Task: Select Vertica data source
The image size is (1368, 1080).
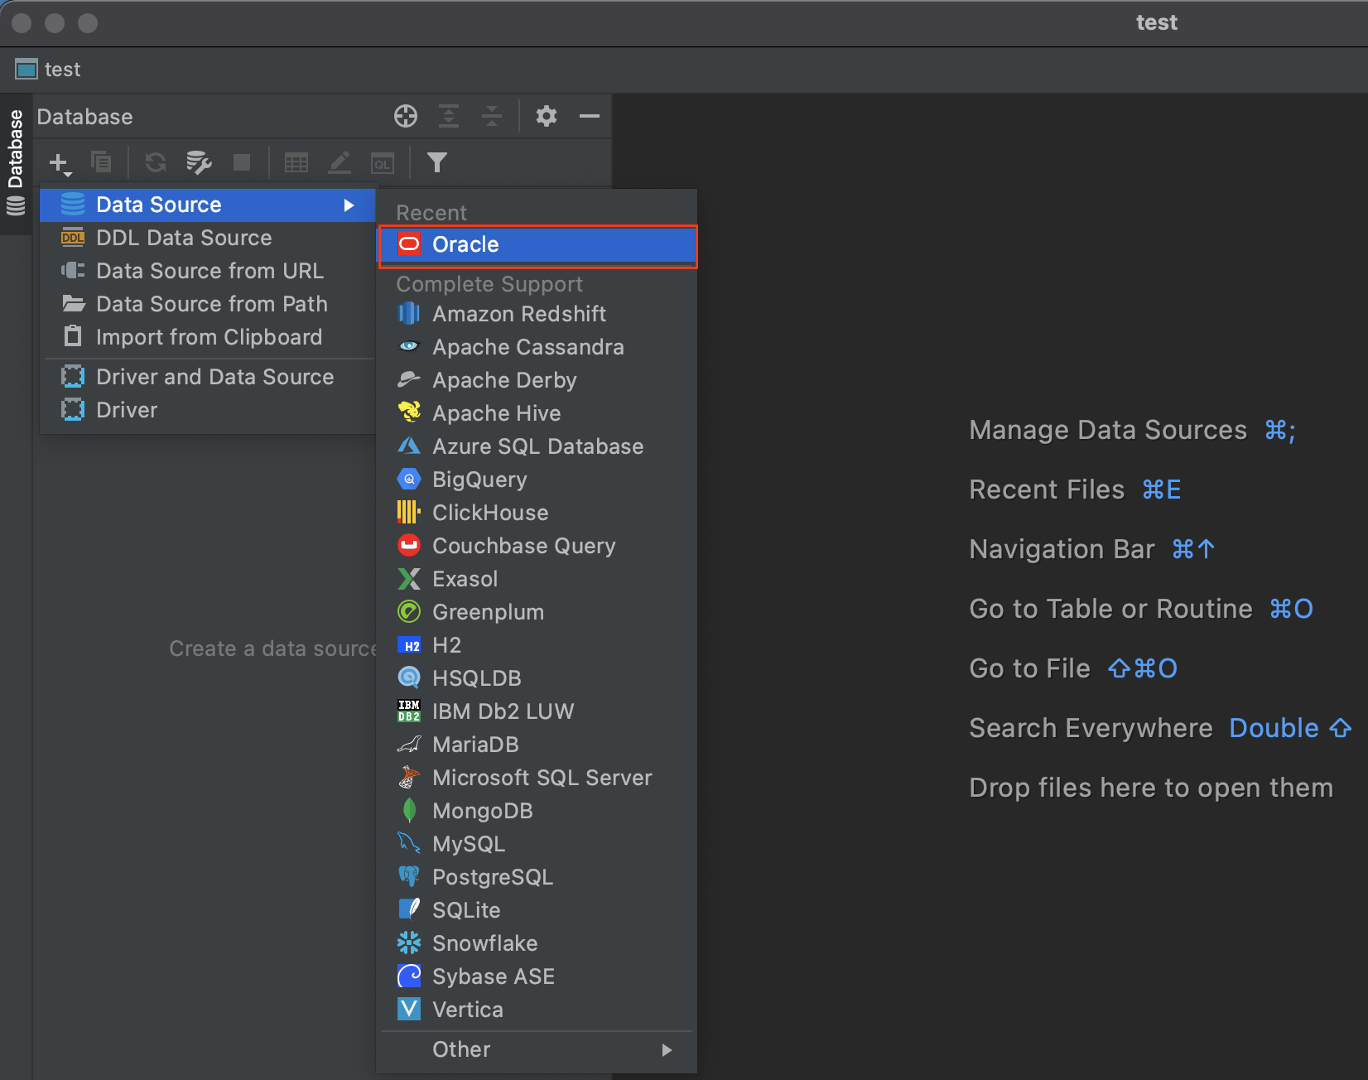Action: pos(537,1009)
